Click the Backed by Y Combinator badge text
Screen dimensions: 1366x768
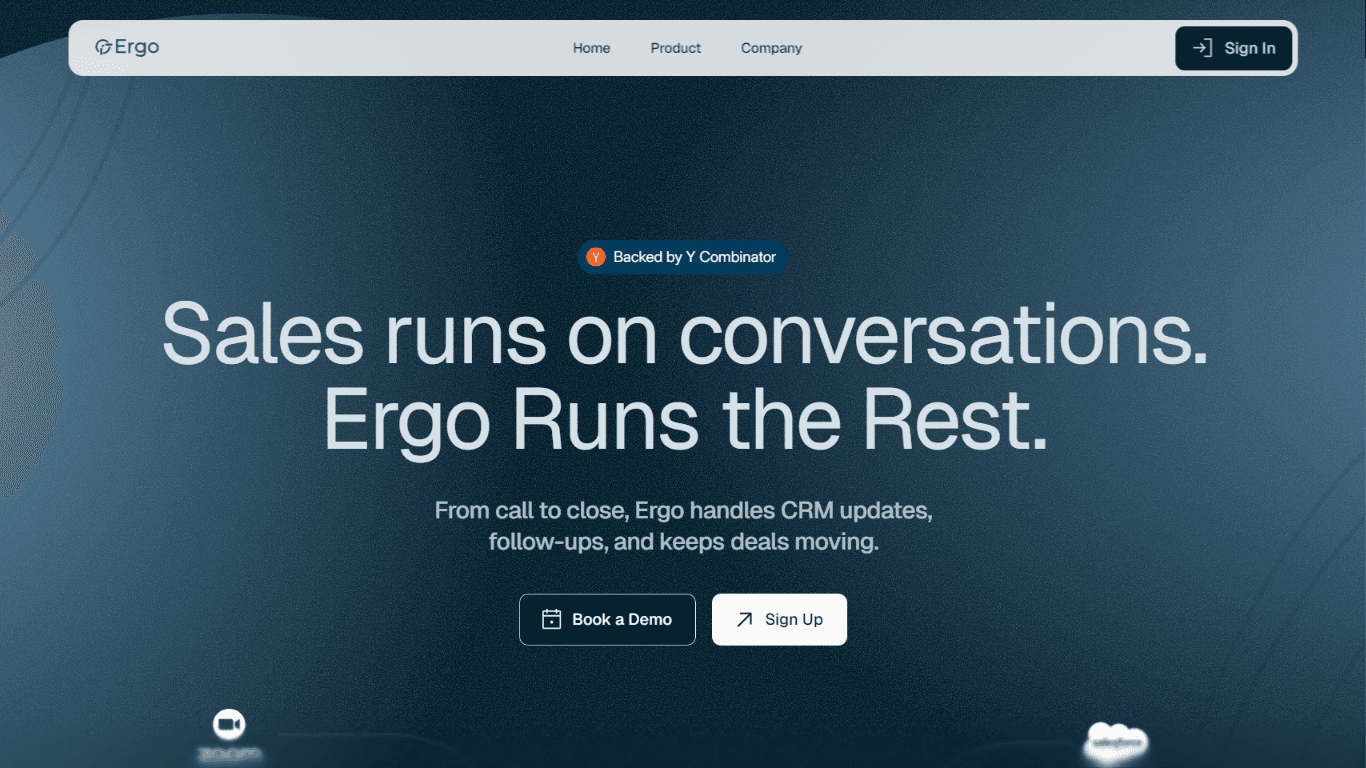coord(694,257)
